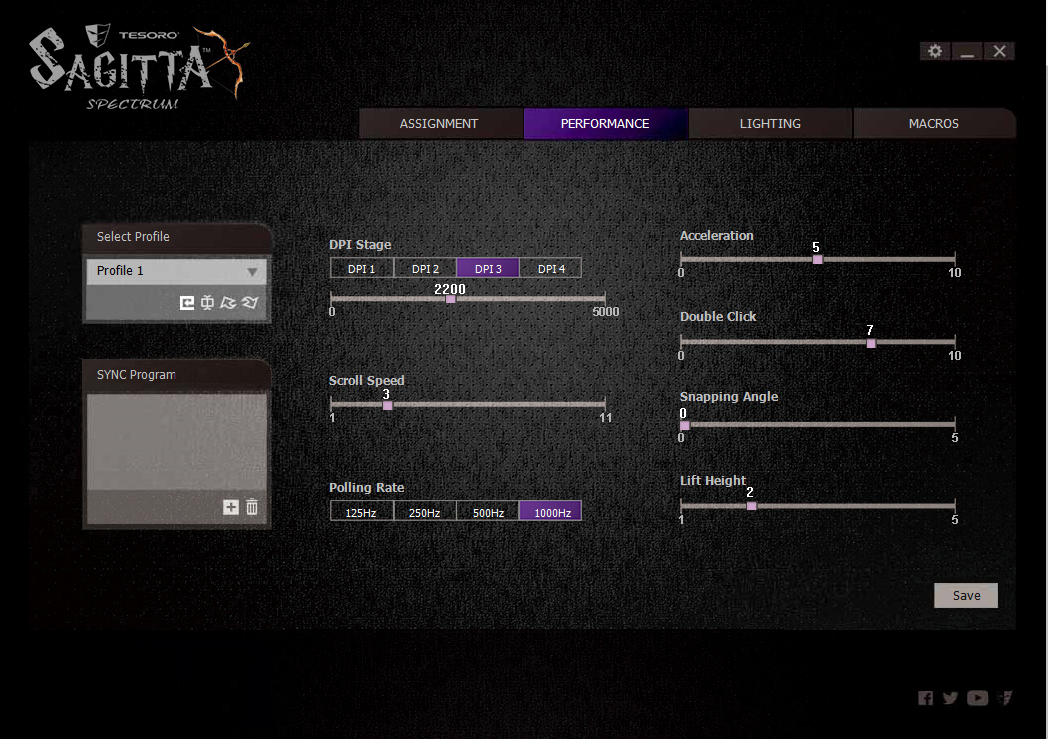Choose the 125Hz polling rate

point(362,512)
